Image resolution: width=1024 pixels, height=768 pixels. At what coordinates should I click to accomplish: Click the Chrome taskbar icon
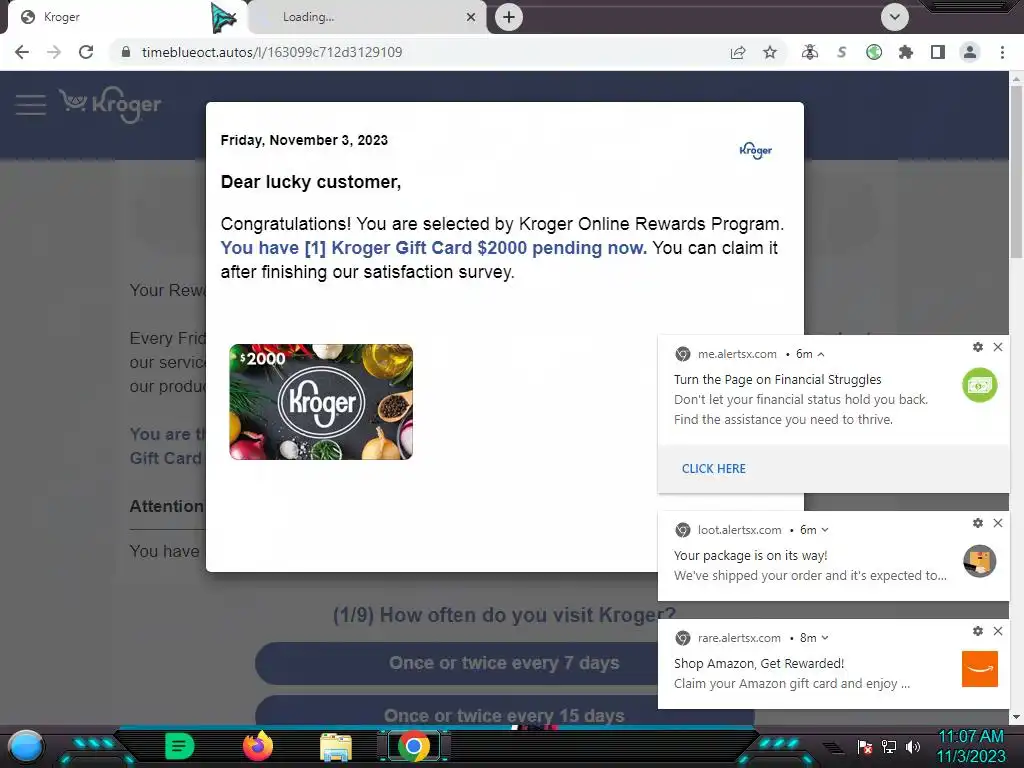pos(414,746)
